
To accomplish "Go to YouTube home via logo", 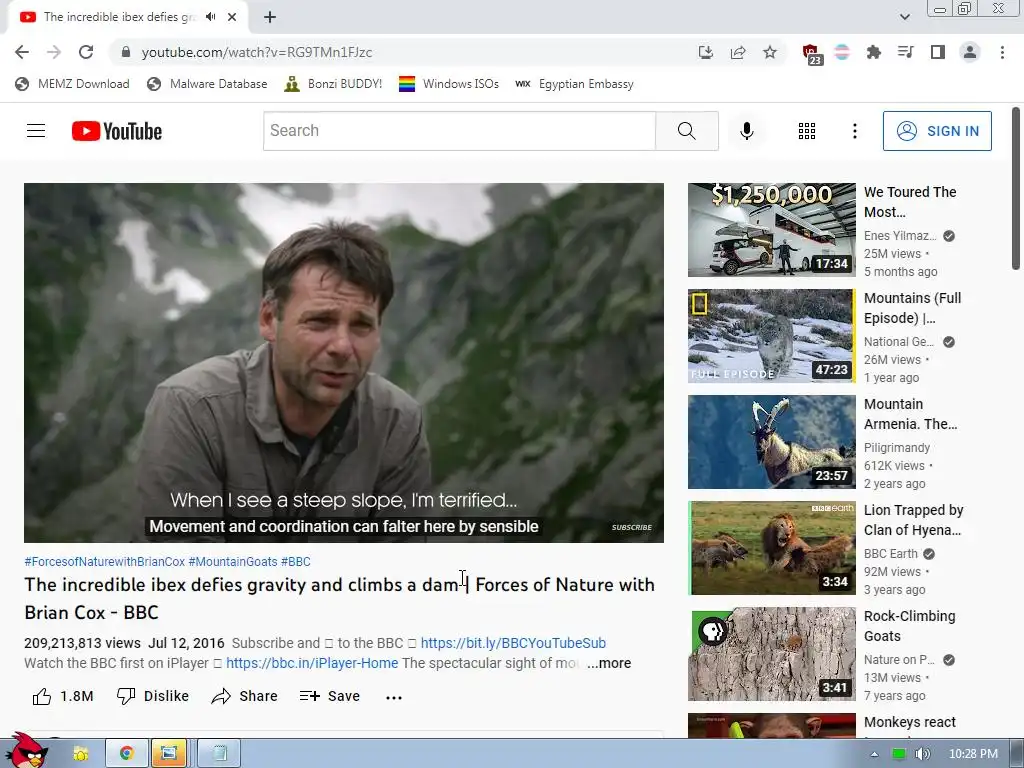I will tap(117, 131).
